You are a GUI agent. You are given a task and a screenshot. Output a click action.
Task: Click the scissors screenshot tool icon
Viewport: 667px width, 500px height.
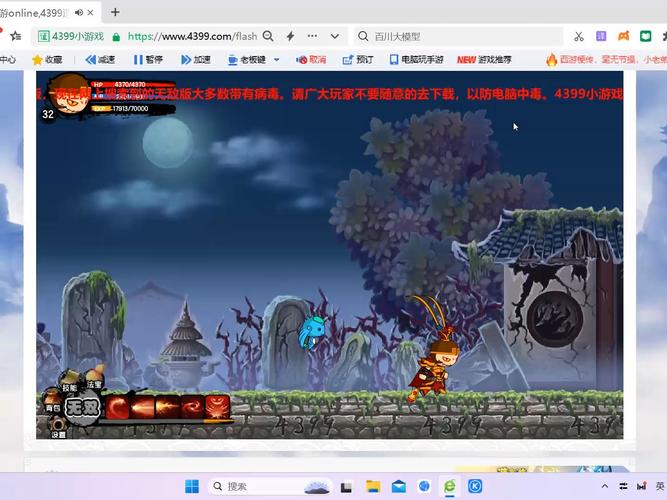tap(579, 37)
